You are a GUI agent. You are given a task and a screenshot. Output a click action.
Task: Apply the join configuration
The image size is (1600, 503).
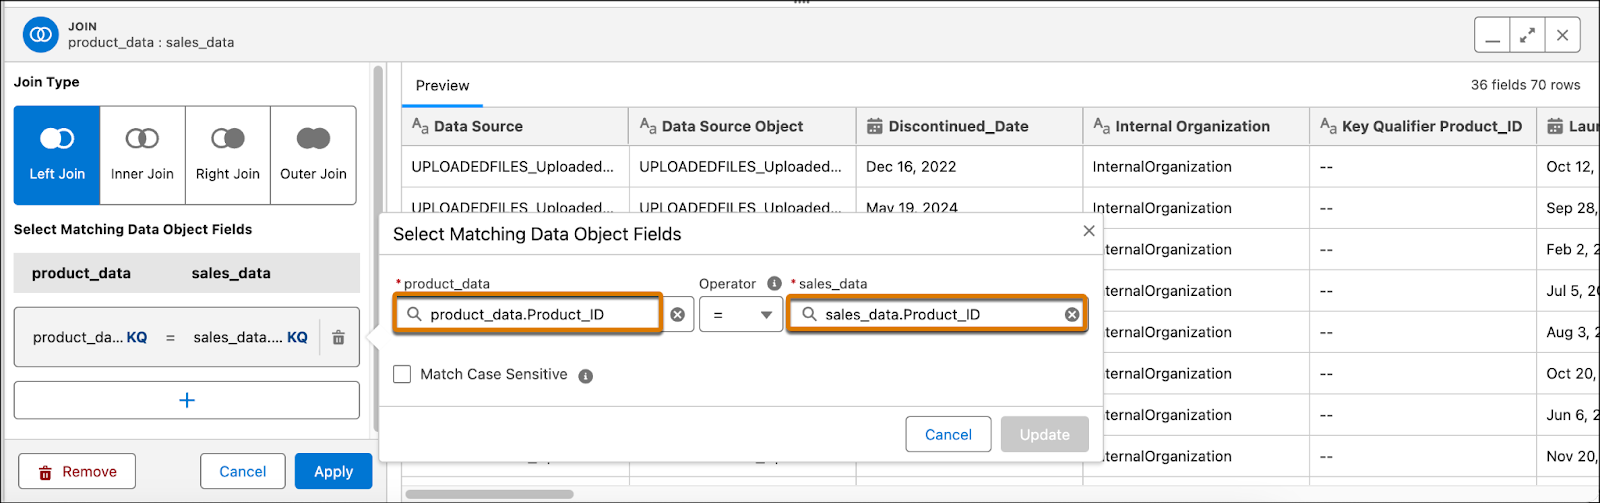coord(333,472)
